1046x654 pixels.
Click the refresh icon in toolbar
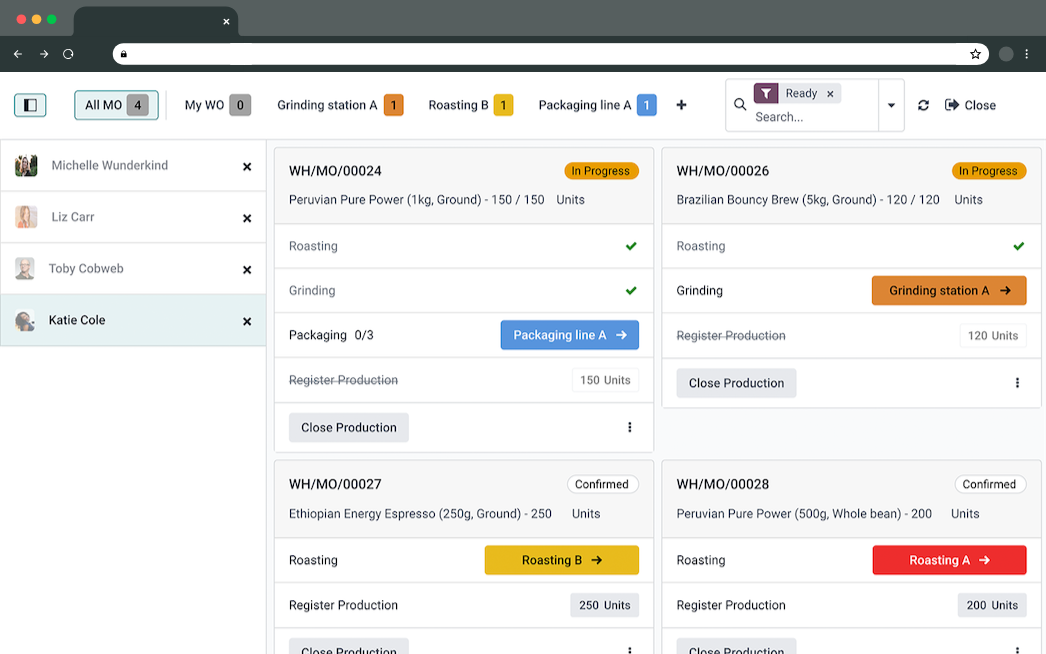tap(923, 105)
